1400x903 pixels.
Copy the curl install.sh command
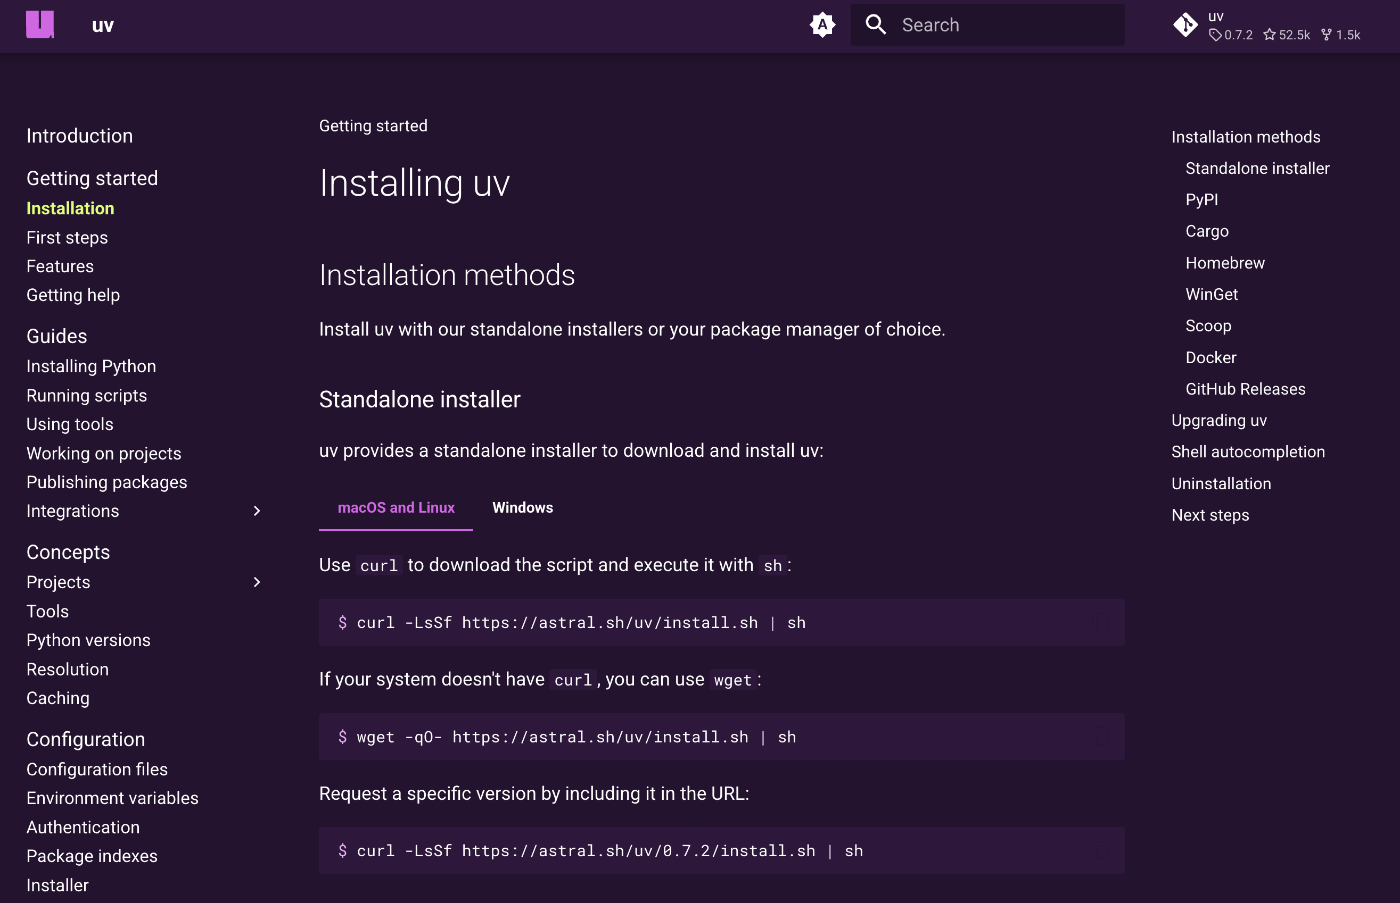(1102, 623)
